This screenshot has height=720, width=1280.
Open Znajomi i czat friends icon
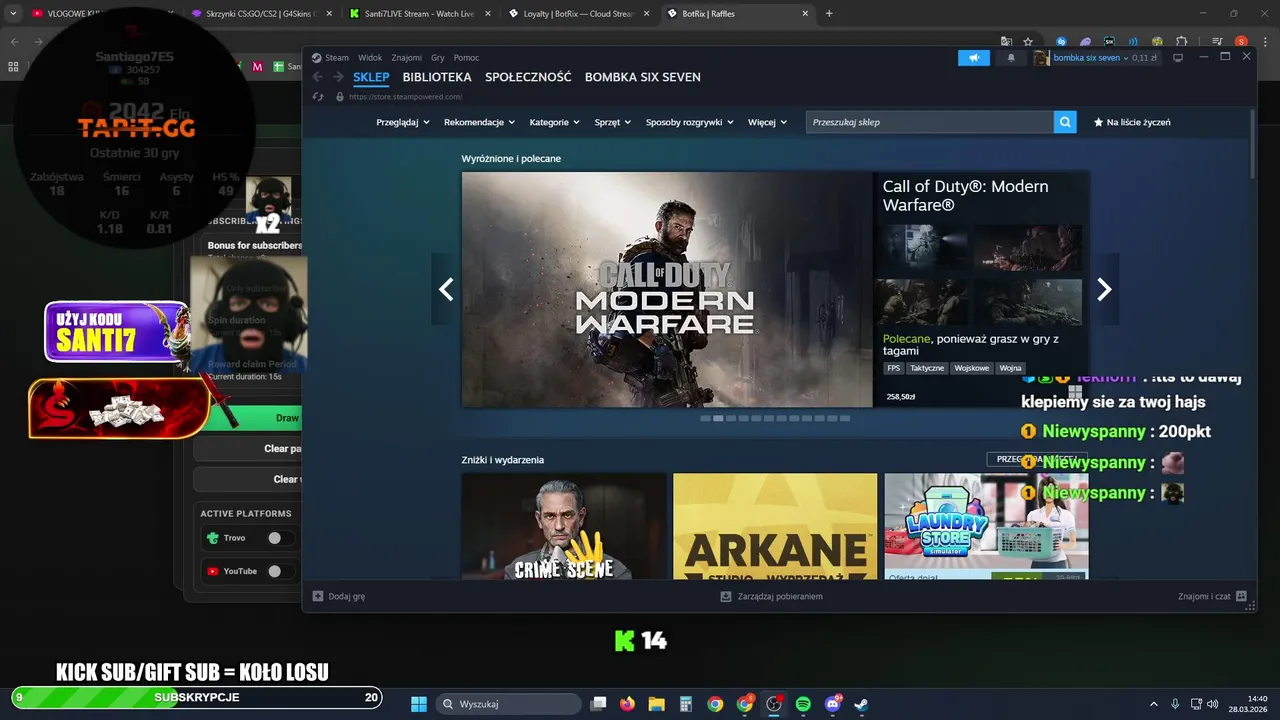click(1241, 596)
